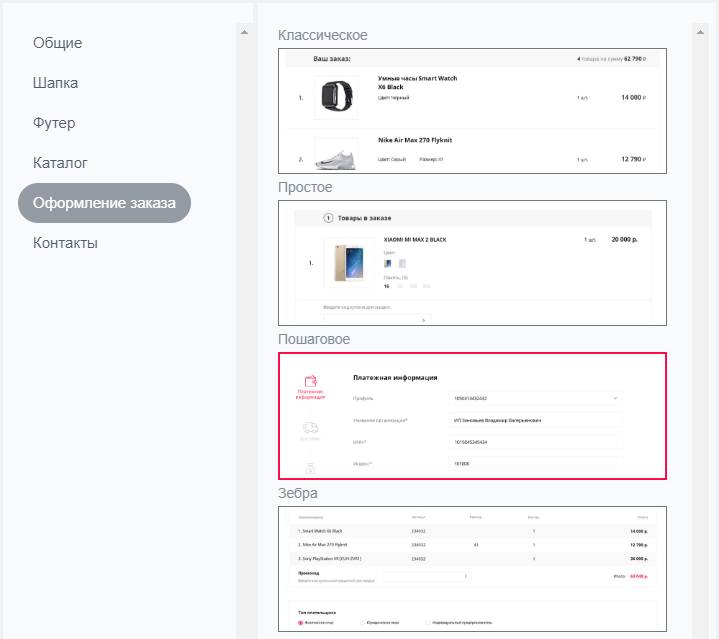Go to the Шапка section
The width and height of the screenshot is (719, 639).
[55, 83]
